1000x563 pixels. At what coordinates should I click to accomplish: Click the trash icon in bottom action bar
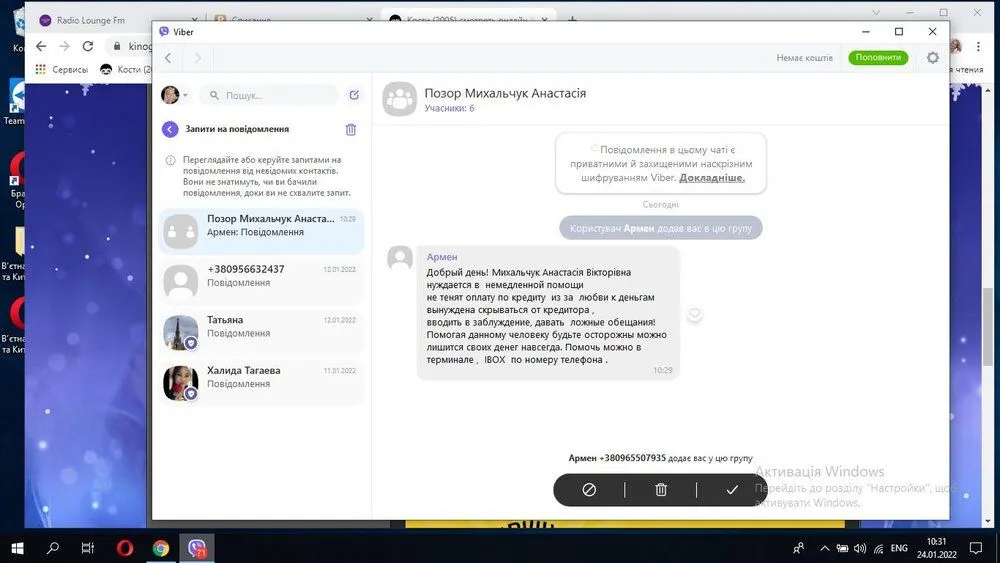[x=661, y=490]
